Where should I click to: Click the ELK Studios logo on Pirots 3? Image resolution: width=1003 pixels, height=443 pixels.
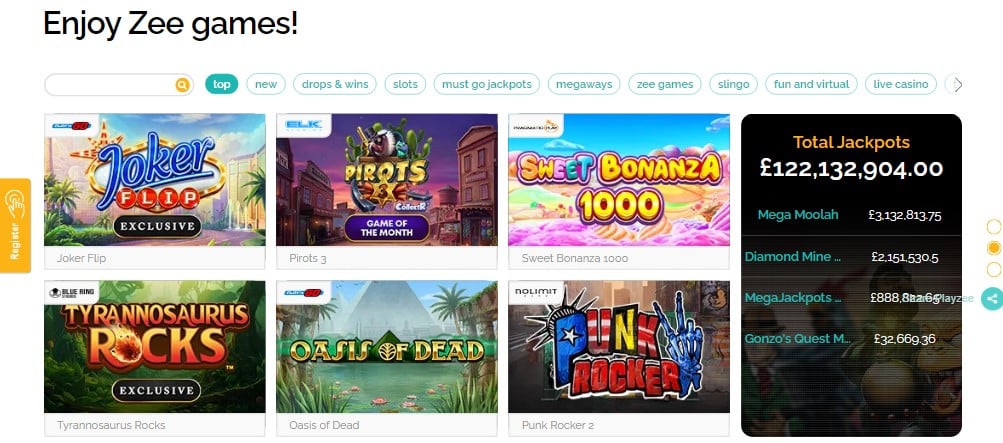(x=297, y=125)
